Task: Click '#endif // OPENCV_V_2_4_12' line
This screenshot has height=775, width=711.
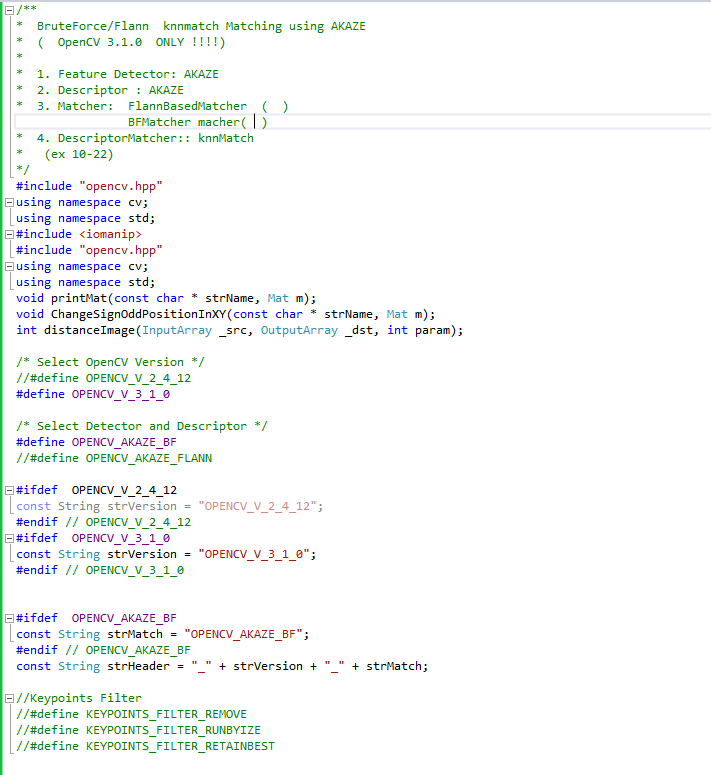Action: click(103, 522)
